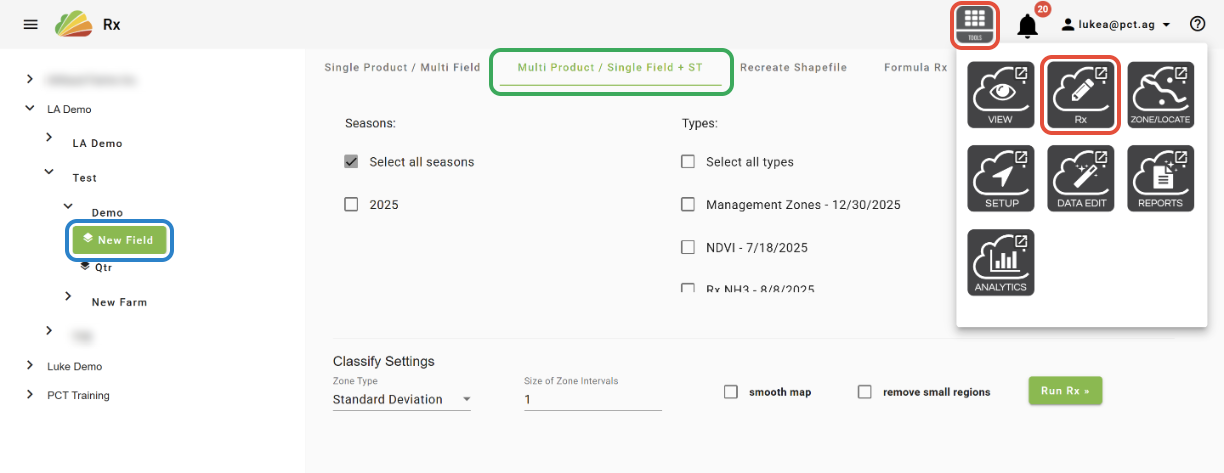Open the ANALYTICS tool tile
This screenshot has height=473, width=1224.
point(1000,262)
